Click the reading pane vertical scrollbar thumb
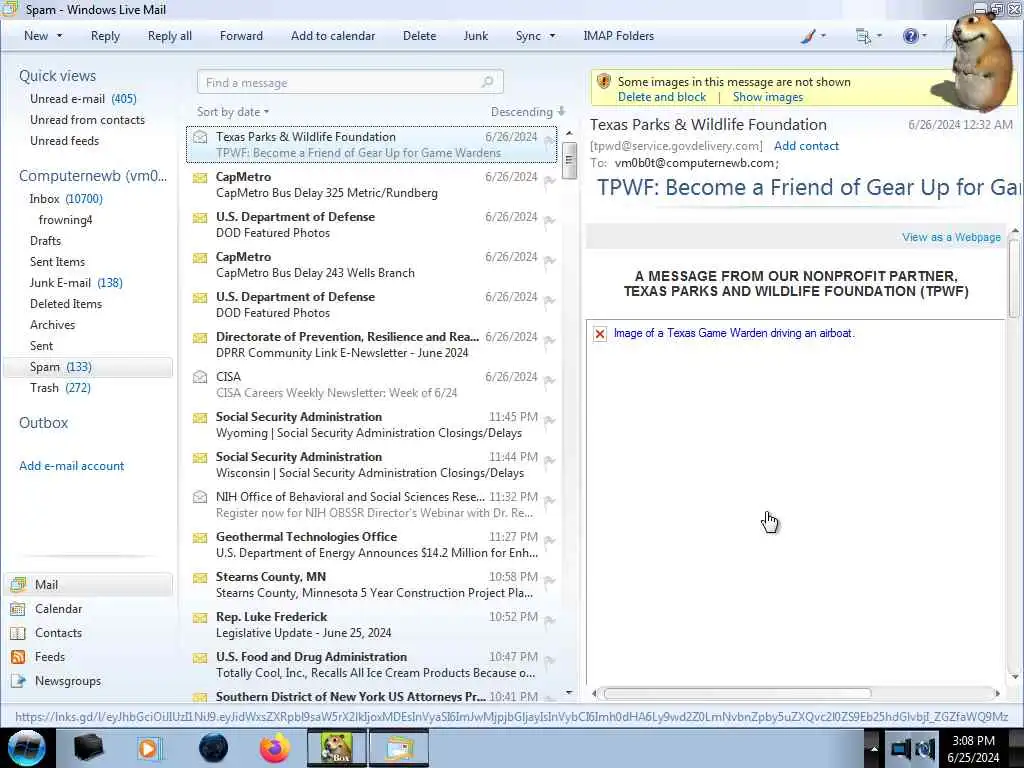1024x768 pixels. 1014,279
